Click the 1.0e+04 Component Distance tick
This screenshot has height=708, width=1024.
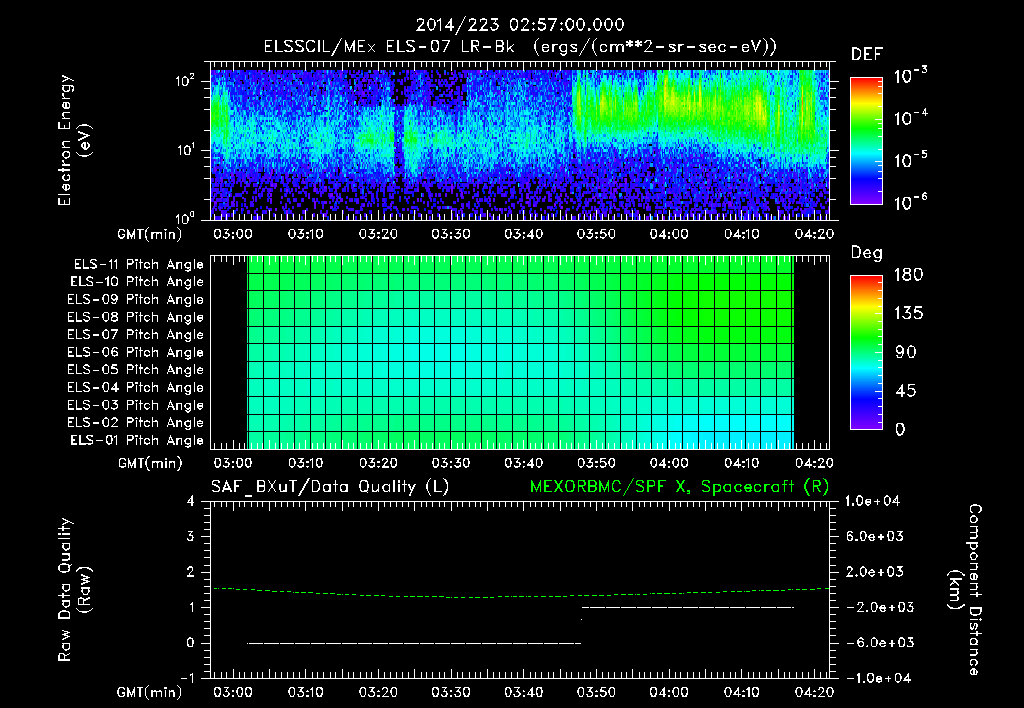click(x=872, y=502)
